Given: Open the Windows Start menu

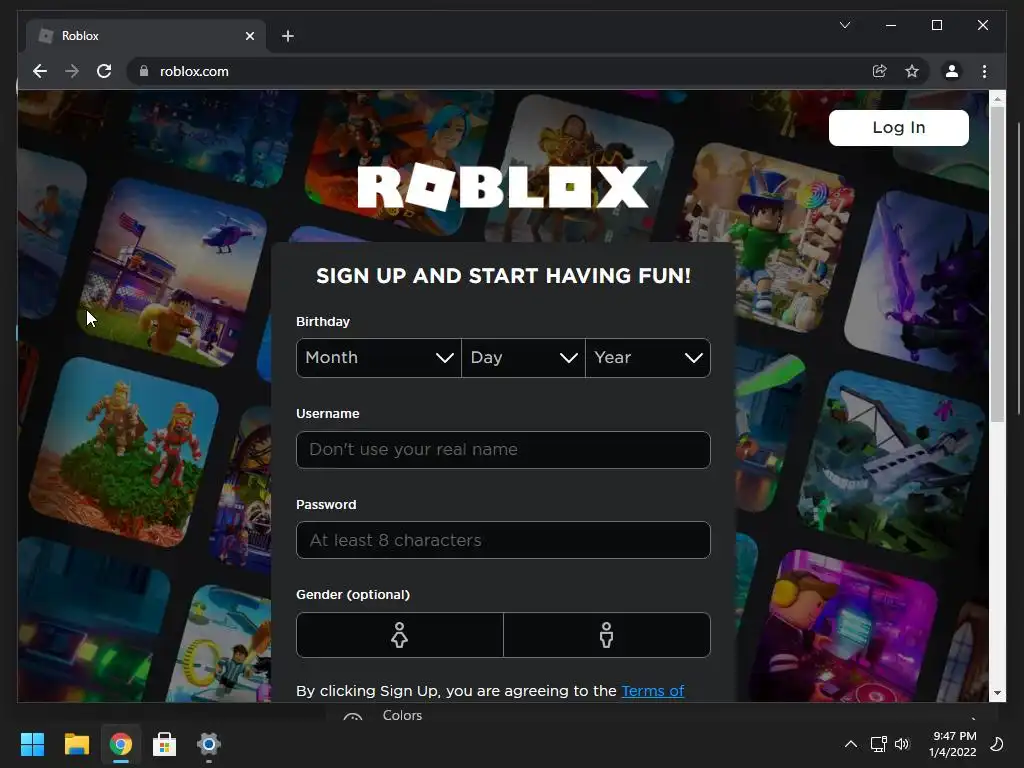Looking at the screenshot, I should click(x=32, y=744).
